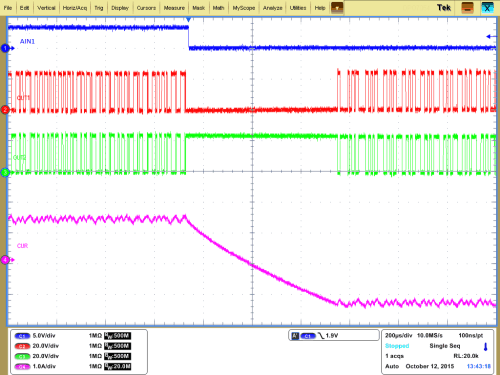Click the trigger level arrow on right edge
Image resolution: width=500 pixels, height=375 pixels.
[491, 37]
